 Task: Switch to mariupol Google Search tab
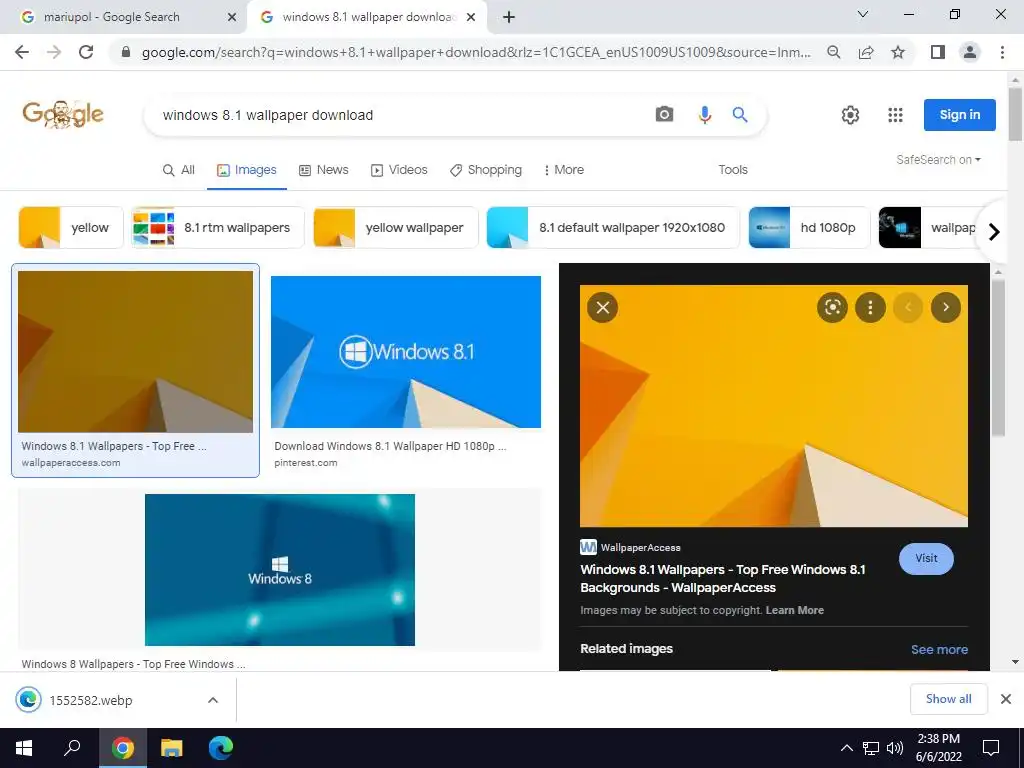pos(124,18)
